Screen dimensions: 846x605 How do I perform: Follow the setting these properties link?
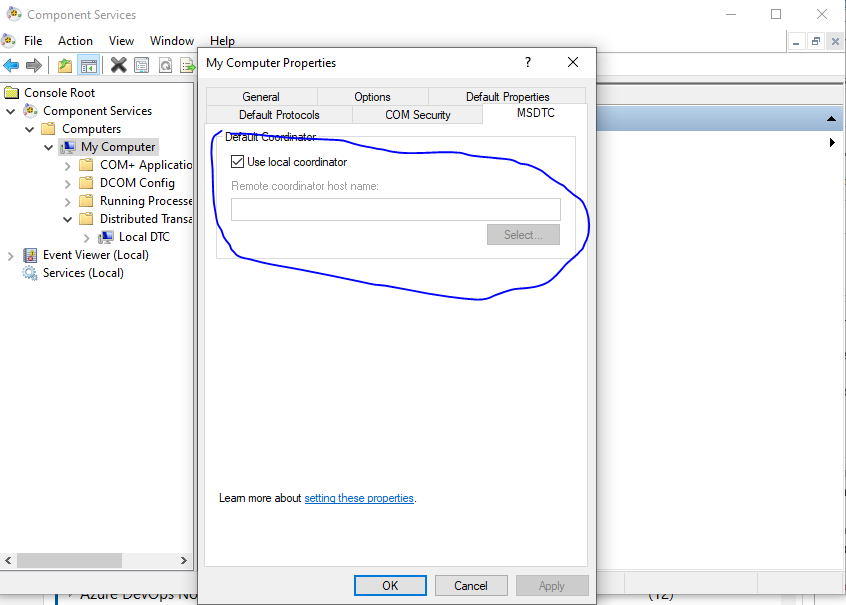tap(359, 497)
